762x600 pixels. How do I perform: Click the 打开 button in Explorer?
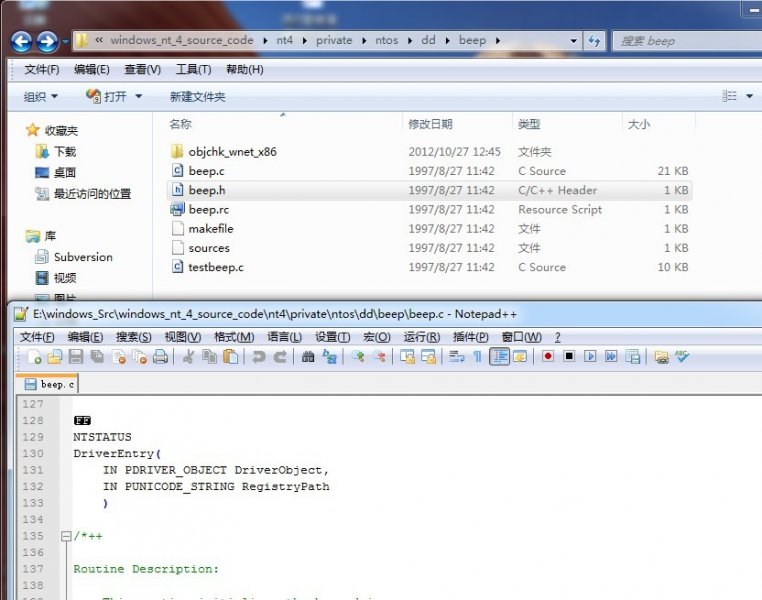coord(107,97)
